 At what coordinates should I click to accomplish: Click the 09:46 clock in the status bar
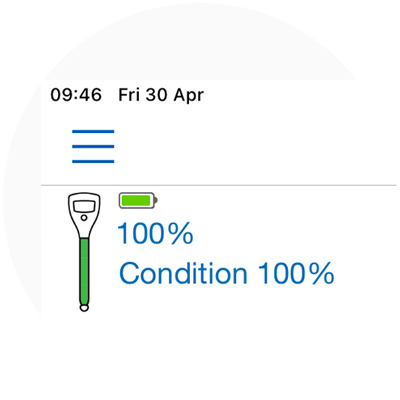pyautogui.click(x=76, y=95)
